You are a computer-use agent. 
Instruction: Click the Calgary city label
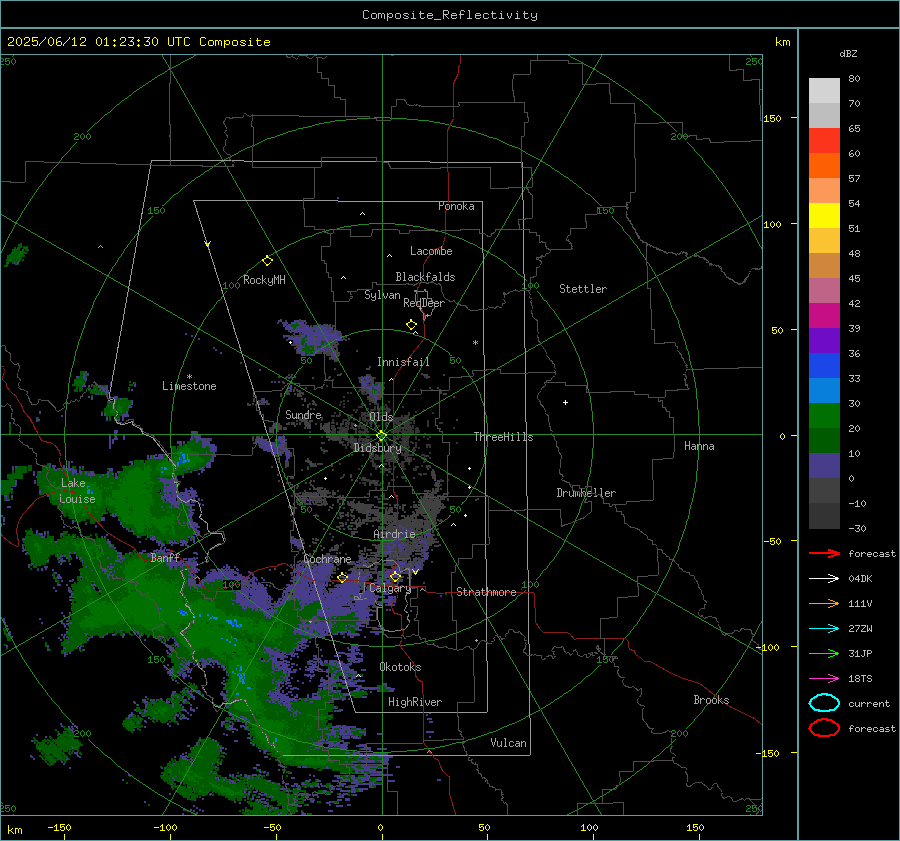click(390, 588)
